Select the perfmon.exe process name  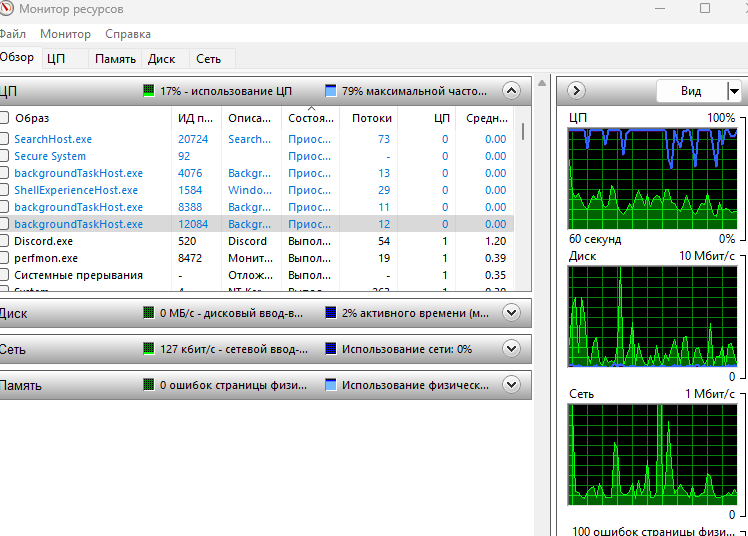click(x=46, y=258)
